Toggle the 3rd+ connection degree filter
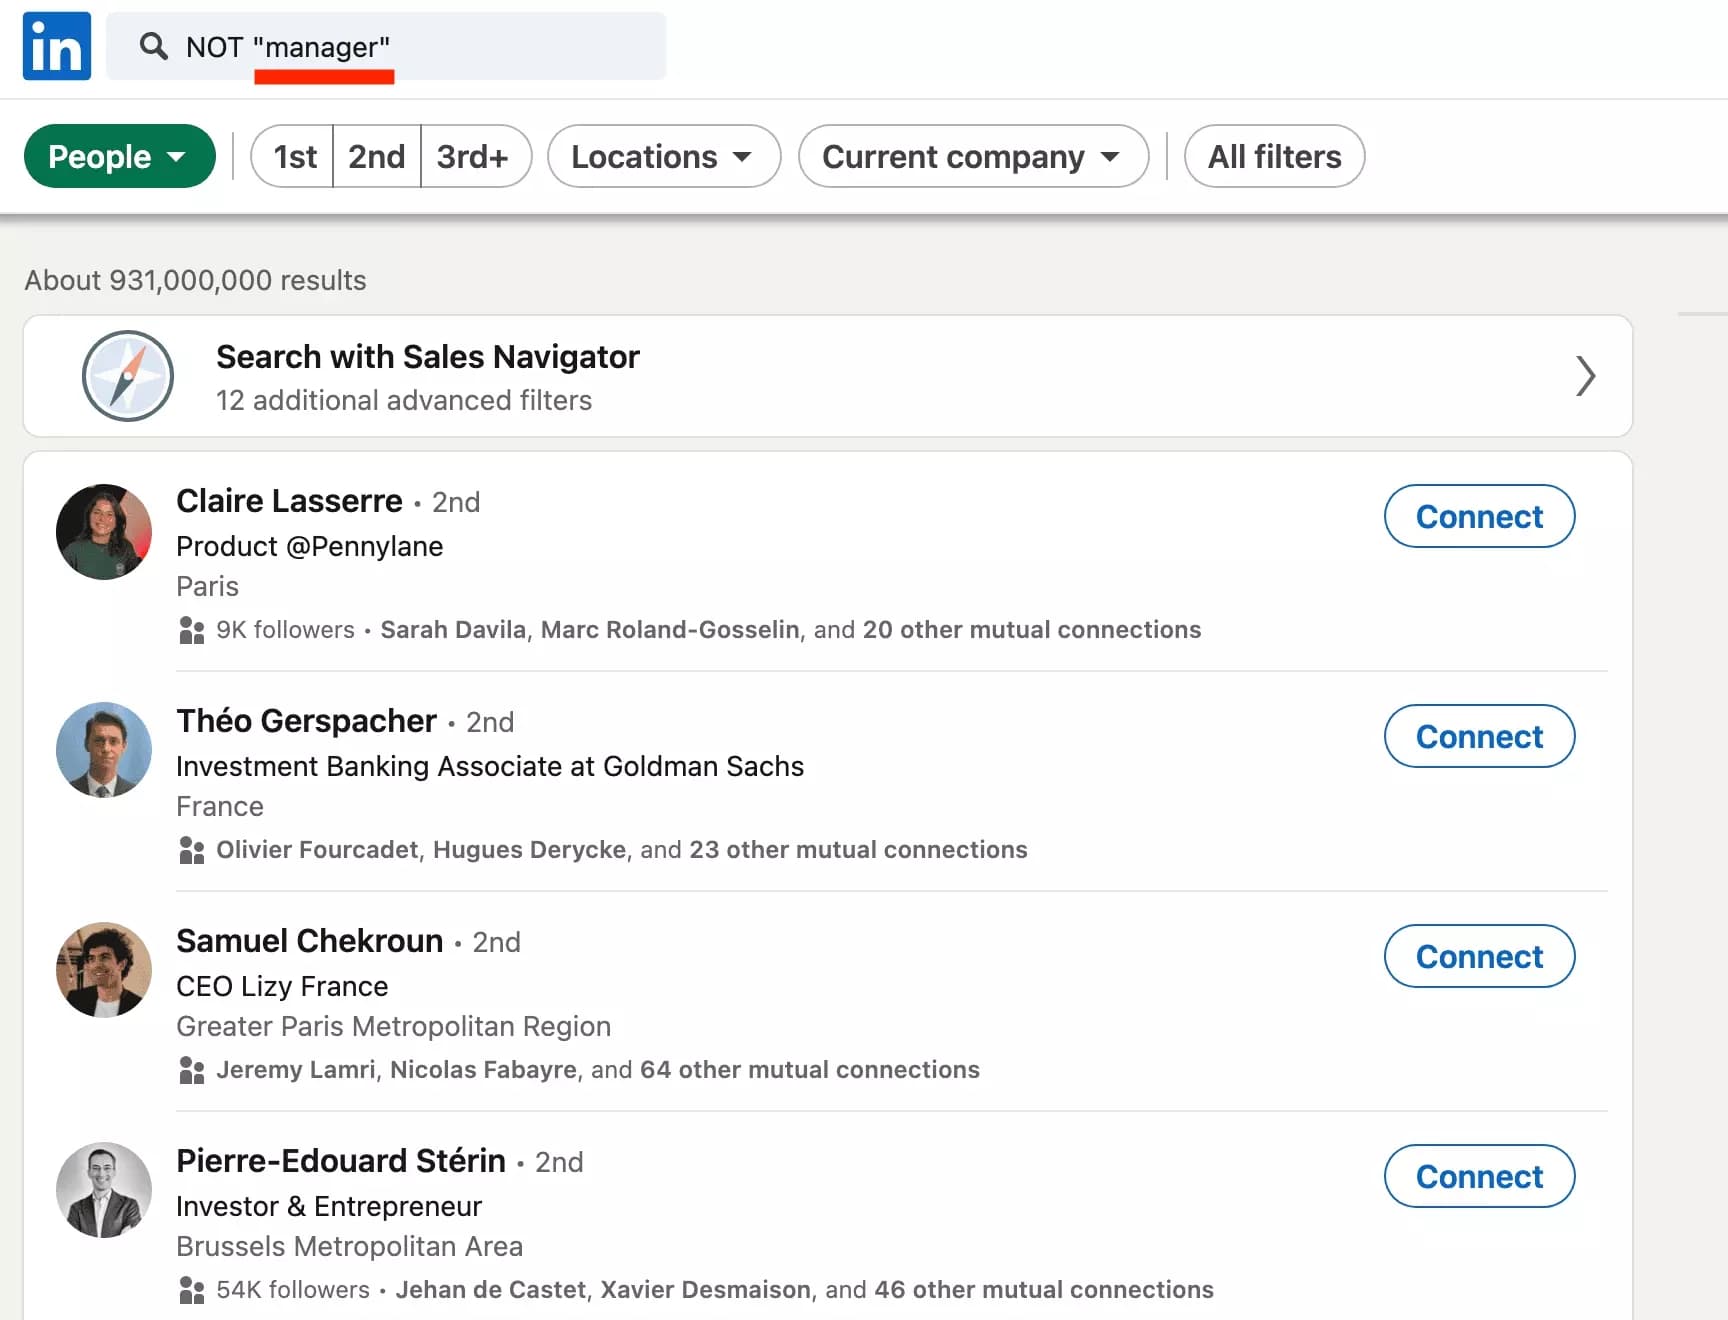Viewport: 1728px width, 1320px height. click(x=475, y=156)
